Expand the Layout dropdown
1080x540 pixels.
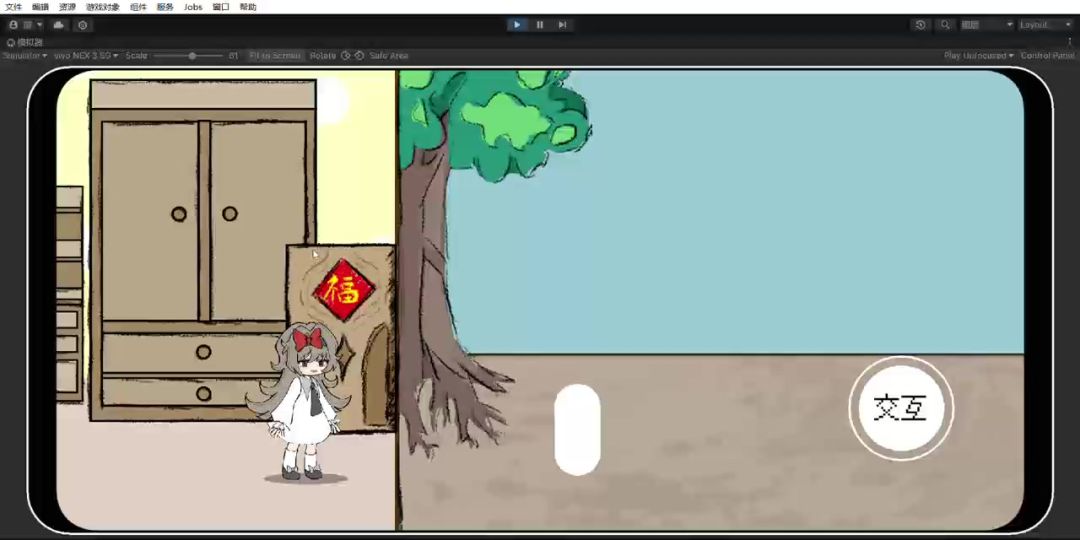click(x=1045, y=25)
